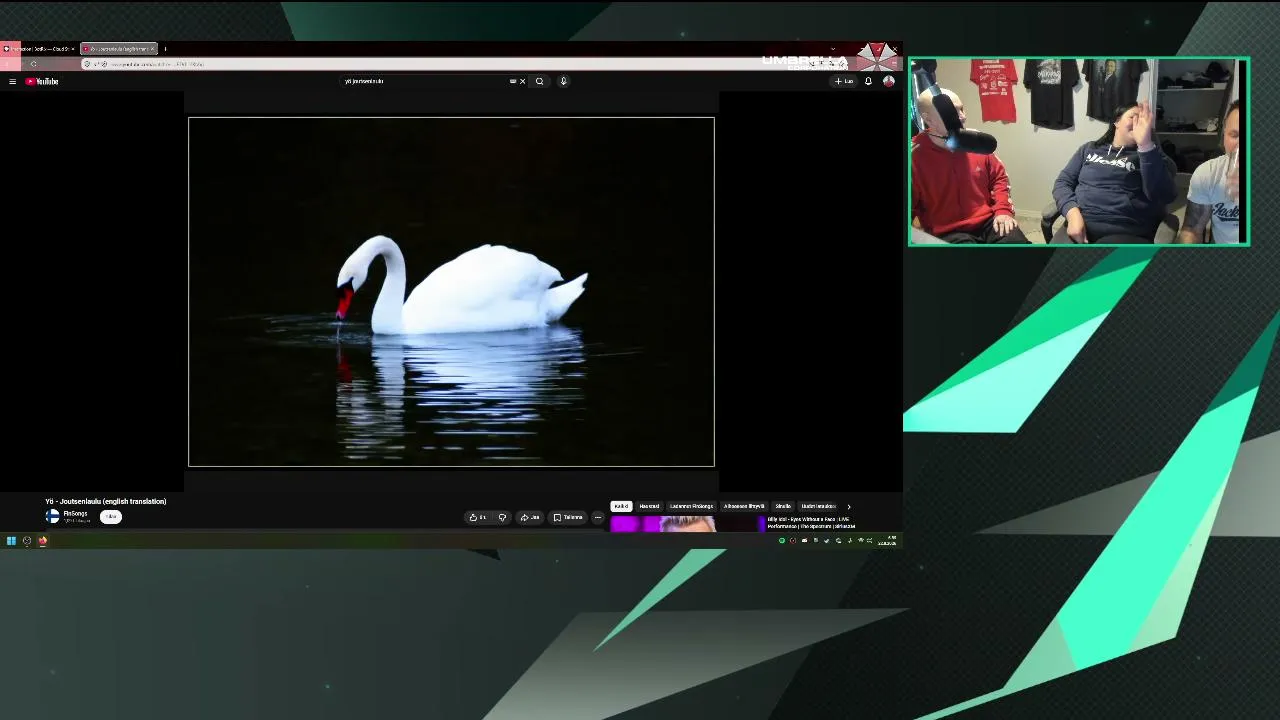Image resolution: width=1280 pixels, height=720 pixels.
Task: Open Billy Idol - Eyes Without a Face title
Action: [811, 523]
